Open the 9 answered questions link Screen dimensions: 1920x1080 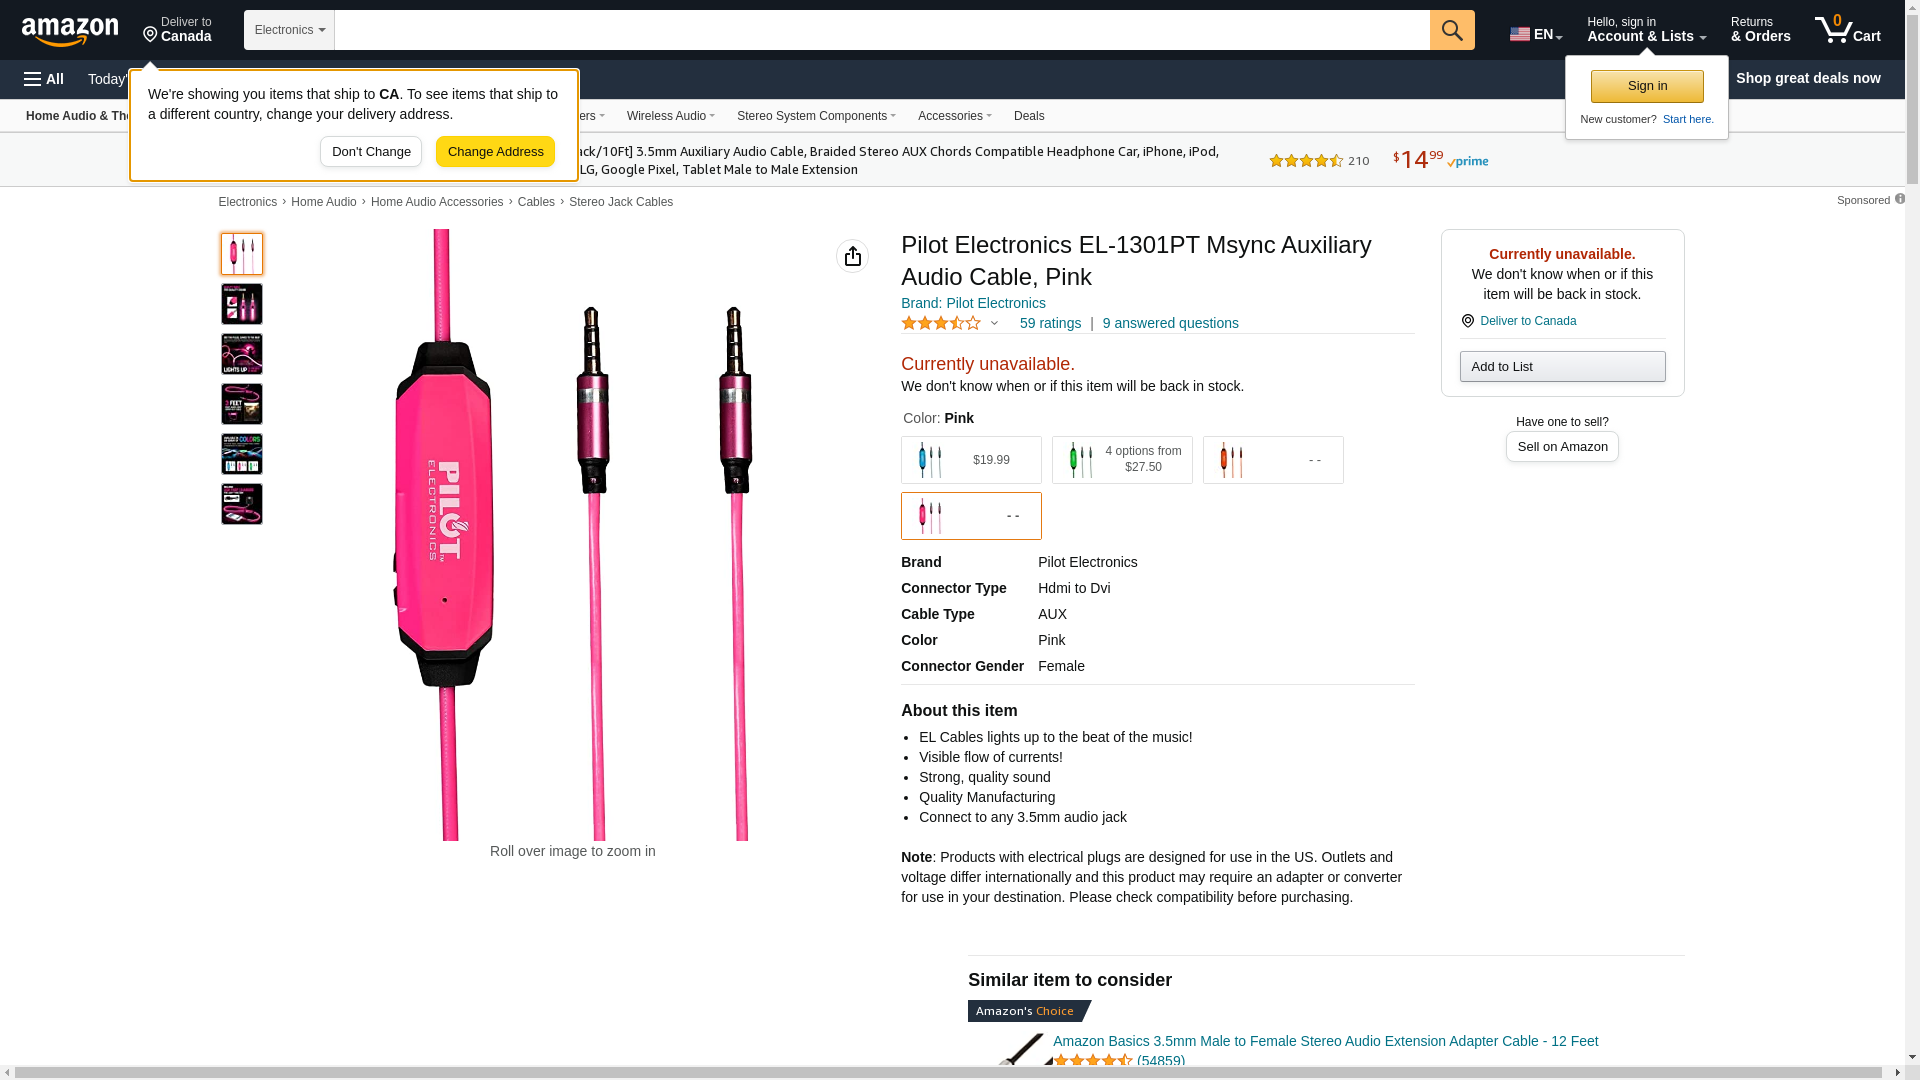pyautogui.click(x=1170, y=323)
